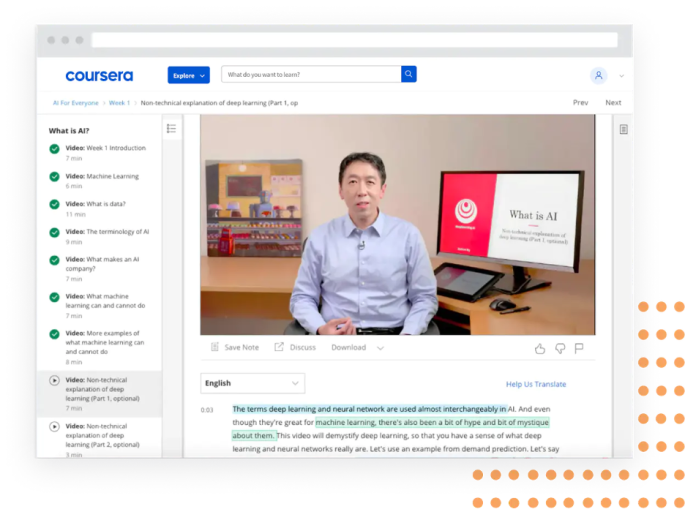
Task: Select the play circle for Part 2 video
Action: (54, 426)
